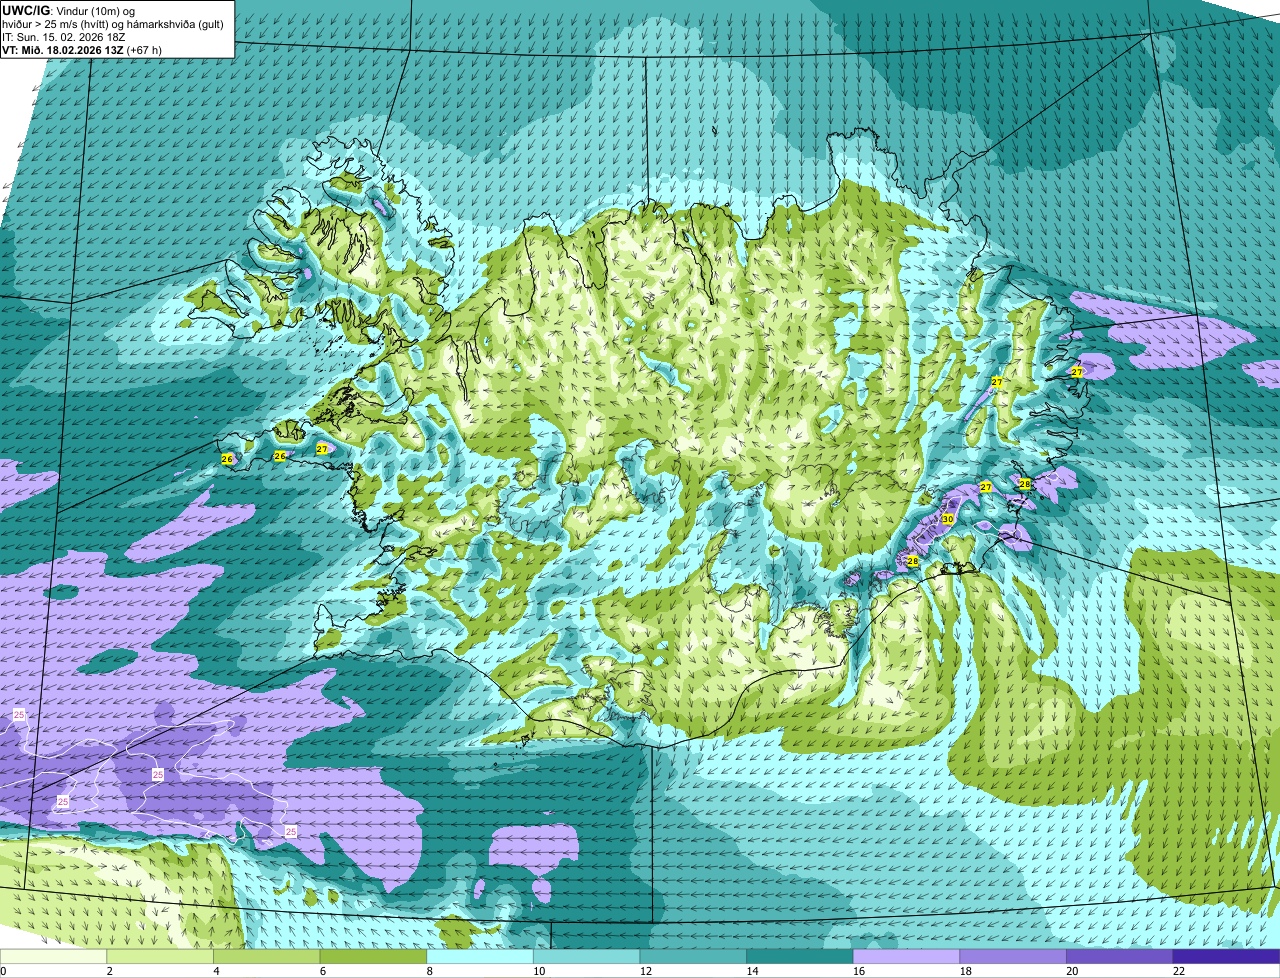Select the 14–16 m/s dark teal swatch
The height and width of the screenshot is (978, 1280).
click(x=800, y=957)
